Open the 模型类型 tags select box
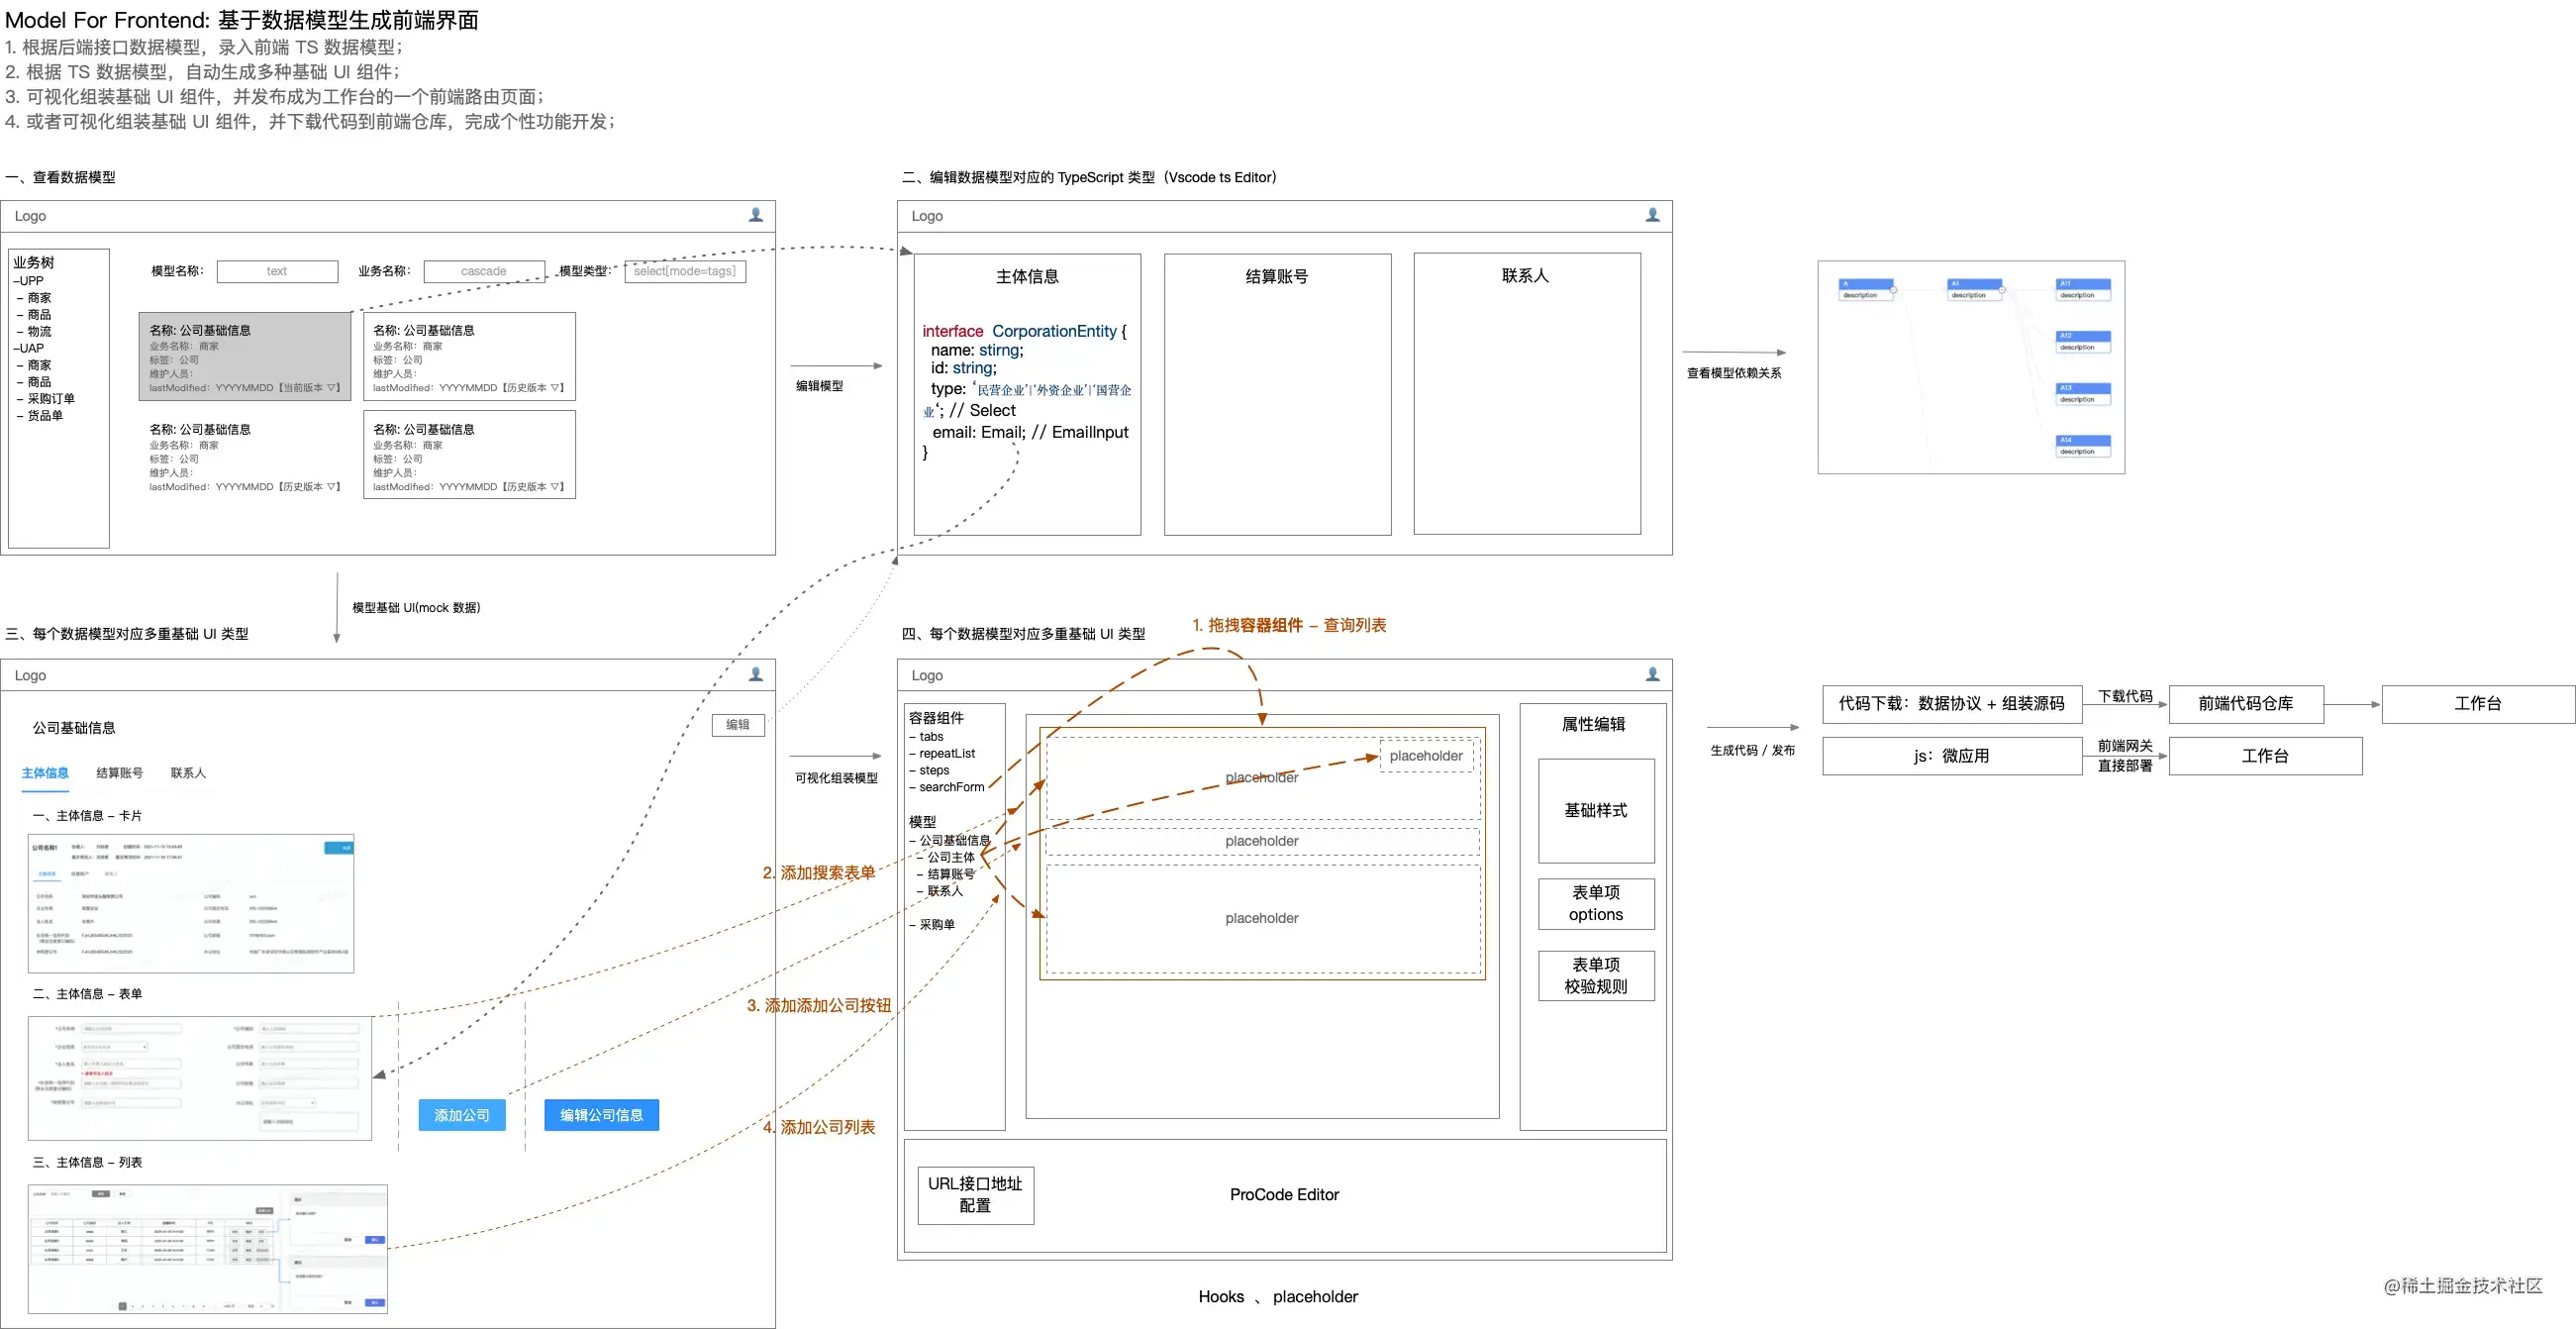The height and width of the screenshot is (1329, 2576). point(685,271)
